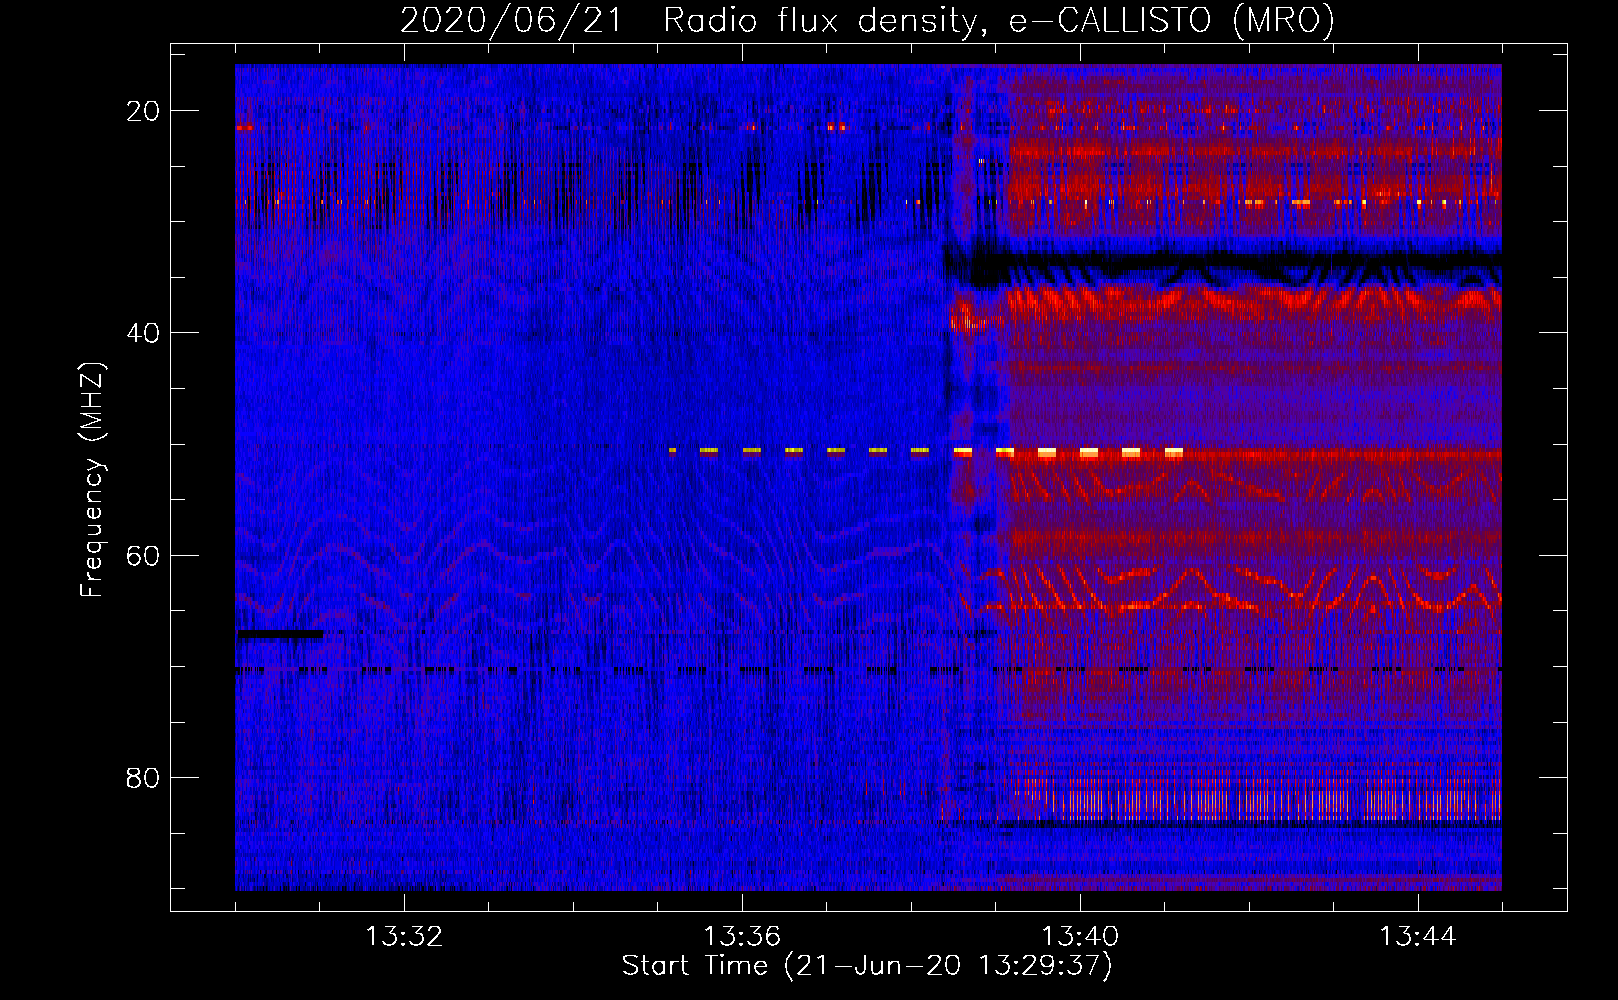Select the frequency tick label "20"

coord(143,111)
